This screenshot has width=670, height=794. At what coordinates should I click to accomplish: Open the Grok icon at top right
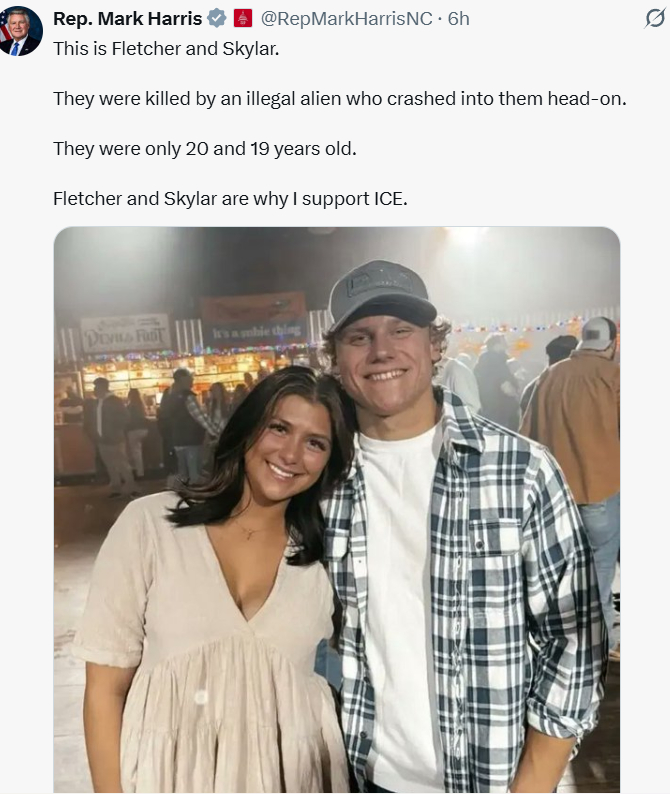click(654, 19)
